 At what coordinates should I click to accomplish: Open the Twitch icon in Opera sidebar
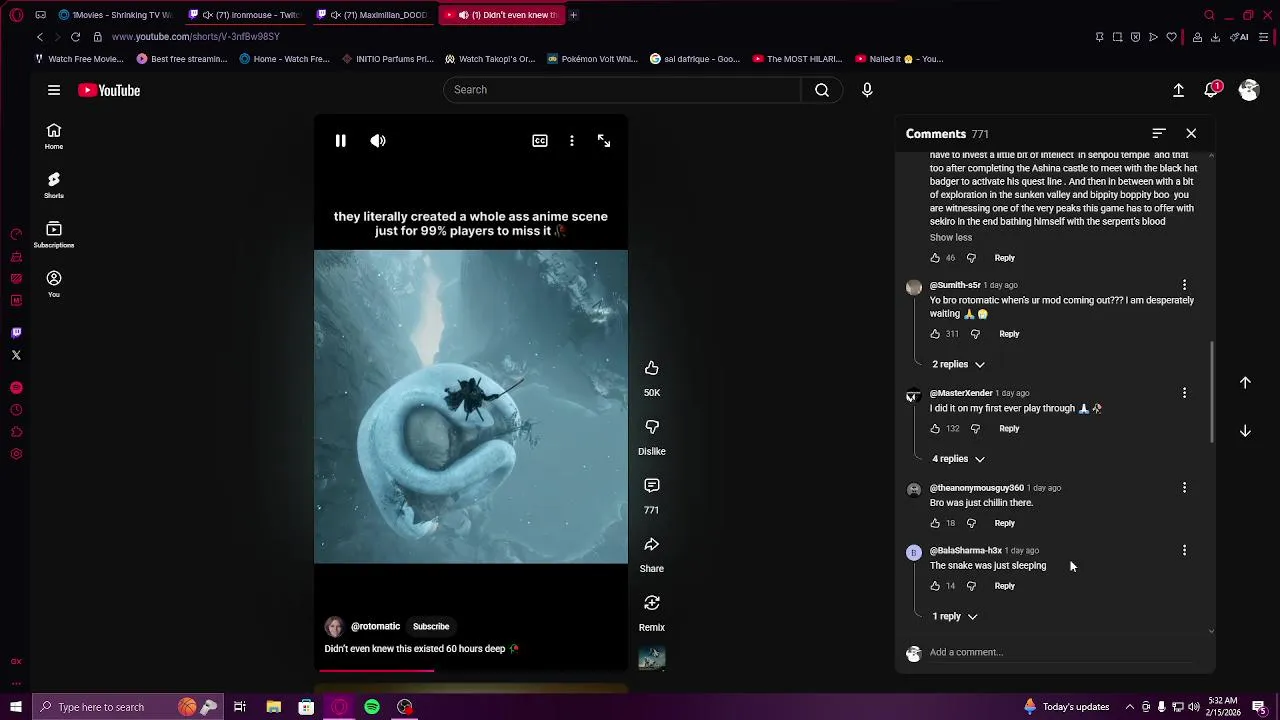point(16,333)
